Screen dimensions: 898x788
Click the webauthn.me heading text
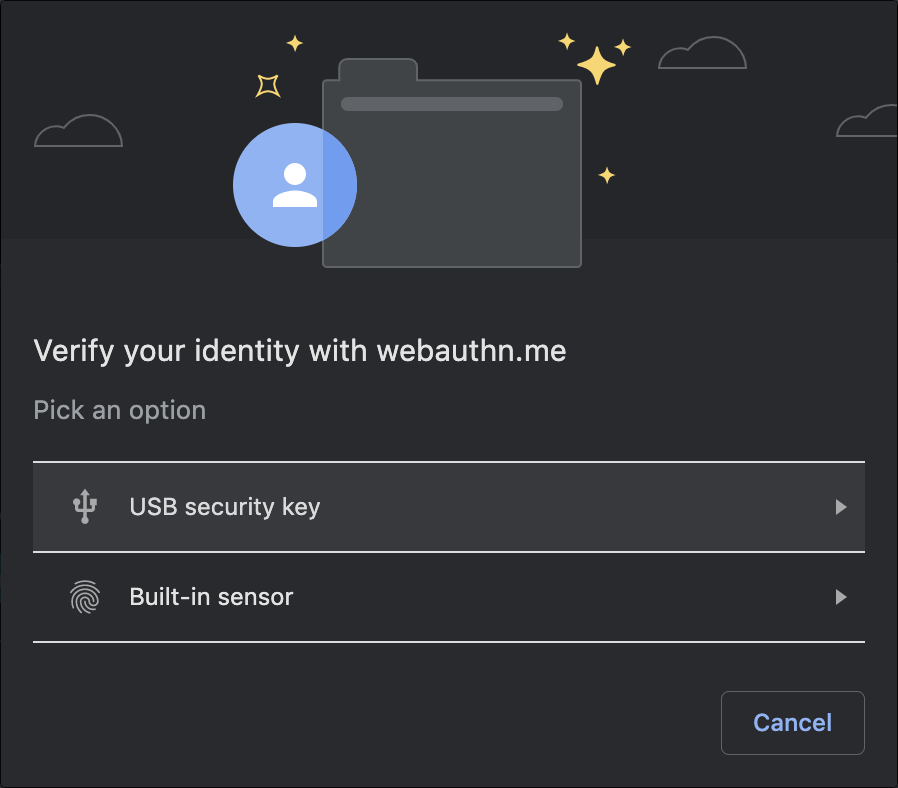pyautogui.click(x=471, y=351)
